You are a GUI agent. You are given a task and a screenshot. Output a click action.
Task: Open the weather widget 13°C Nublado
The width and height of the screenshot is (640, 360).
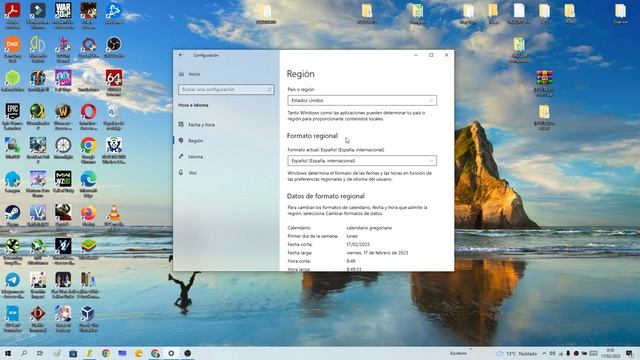click(x=516, y=353)
